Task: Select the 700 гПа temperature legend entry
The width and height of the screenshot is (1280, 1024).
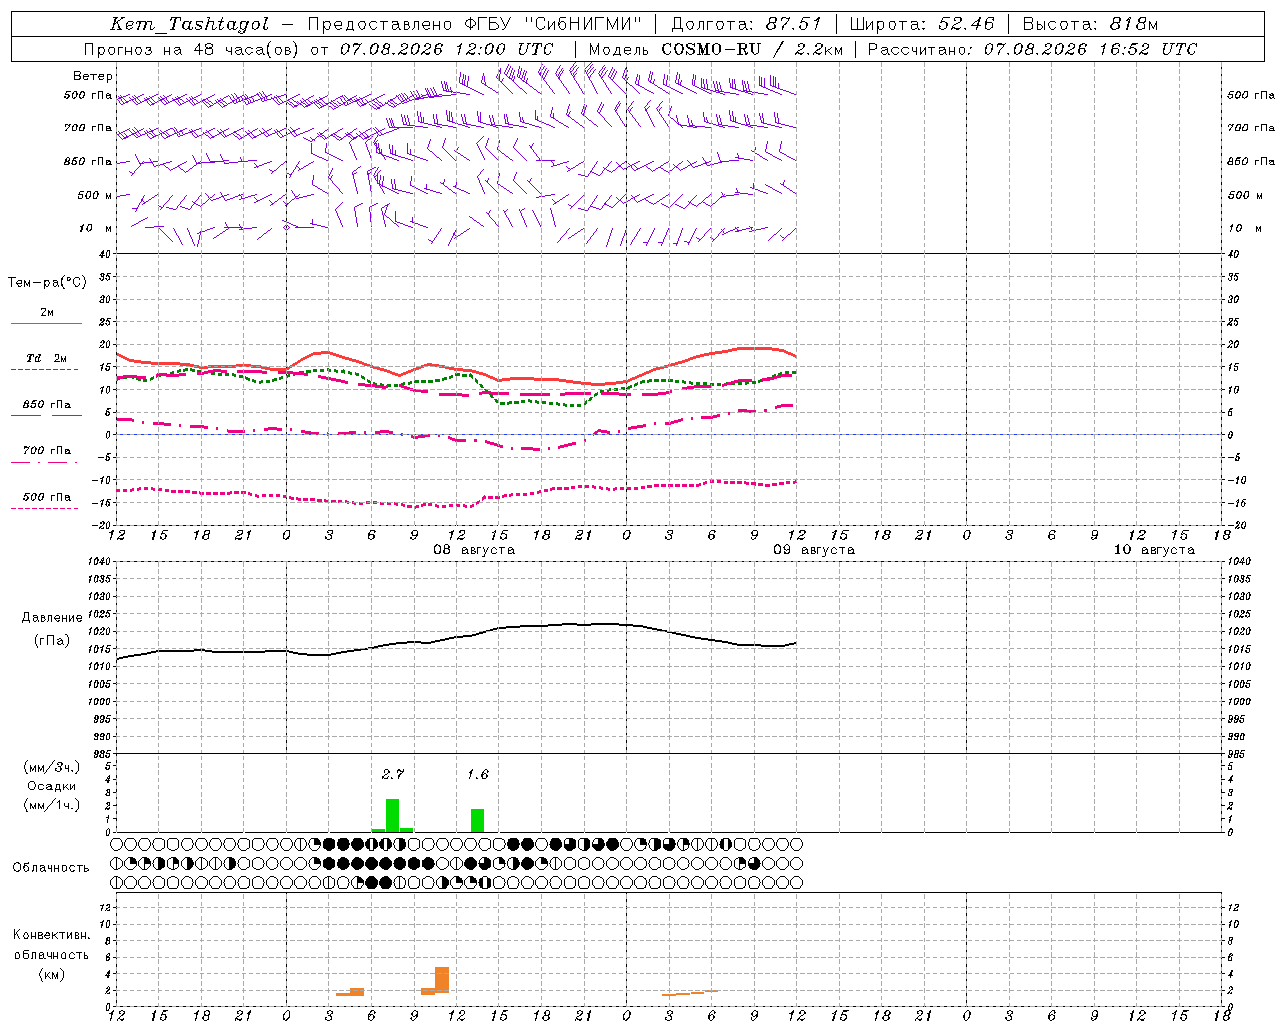Action: point(47,451)
